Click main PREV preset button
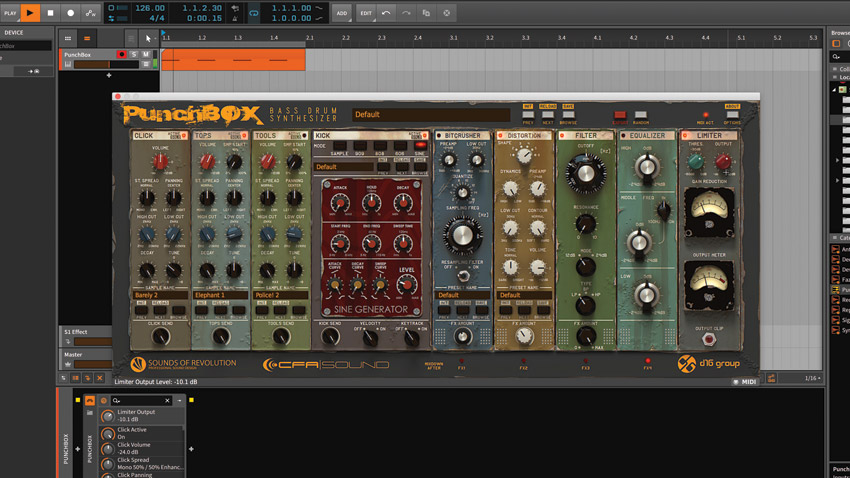This screenshot has height=478, width=850. [x=528, y=115]
